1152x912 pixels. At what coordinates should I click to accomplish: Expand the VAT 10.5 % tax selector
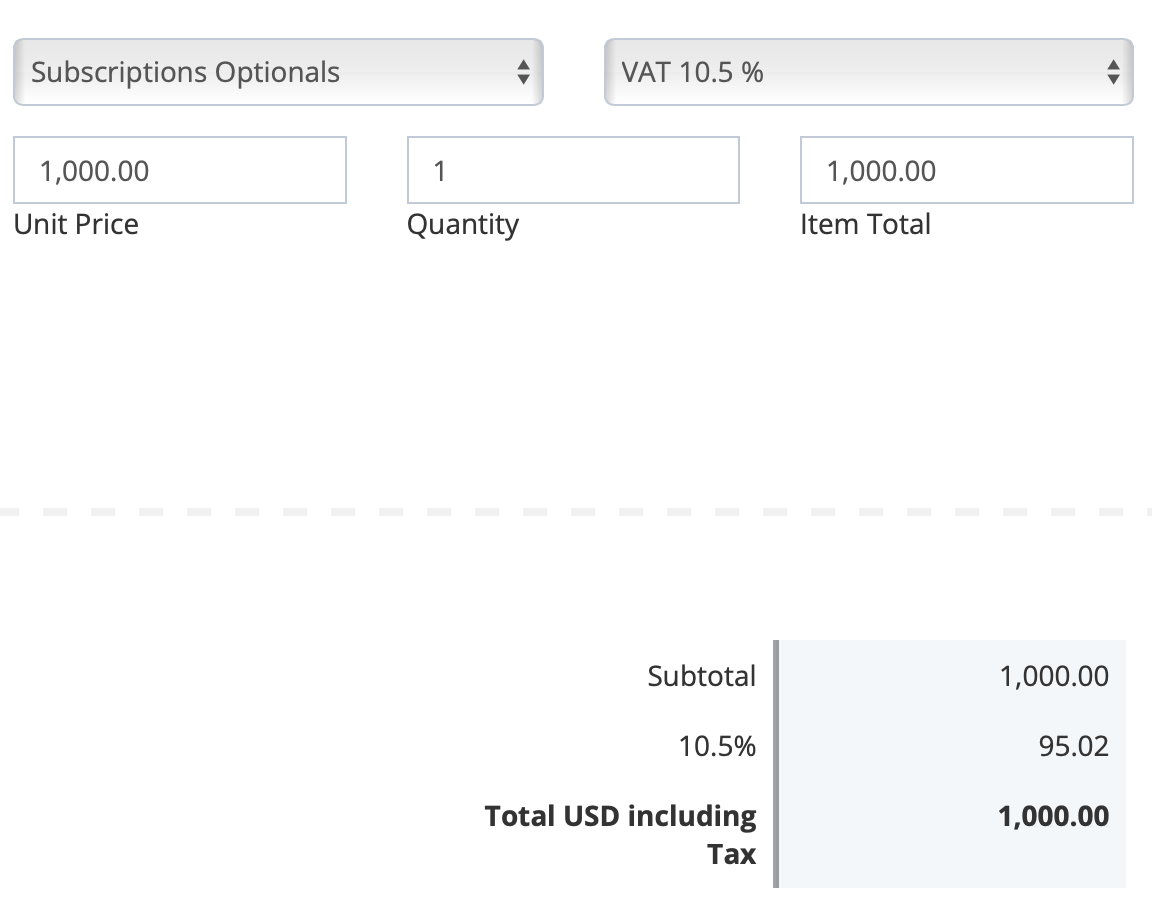(x=850, y=72)
